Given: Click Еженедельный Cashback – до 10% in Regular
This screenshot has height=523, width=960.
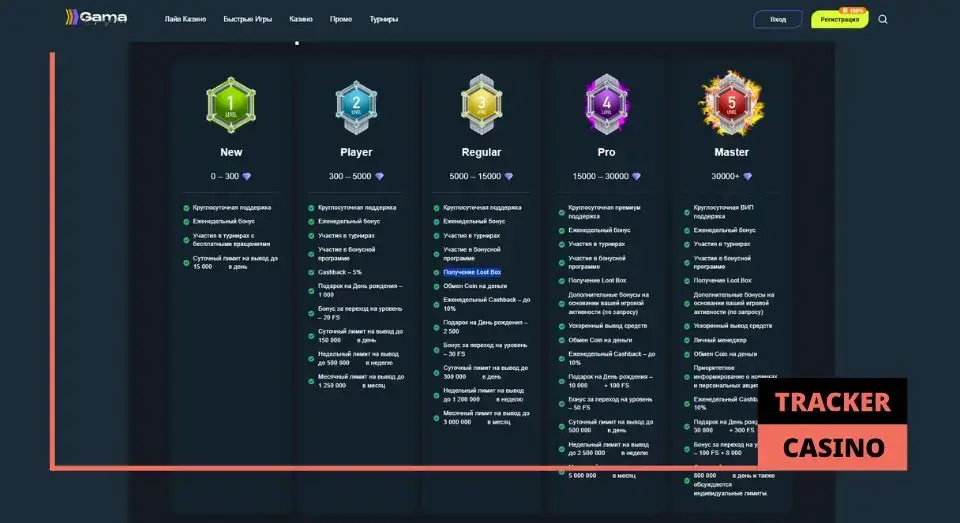Looking at the screenshot, I should pos(487,304).
